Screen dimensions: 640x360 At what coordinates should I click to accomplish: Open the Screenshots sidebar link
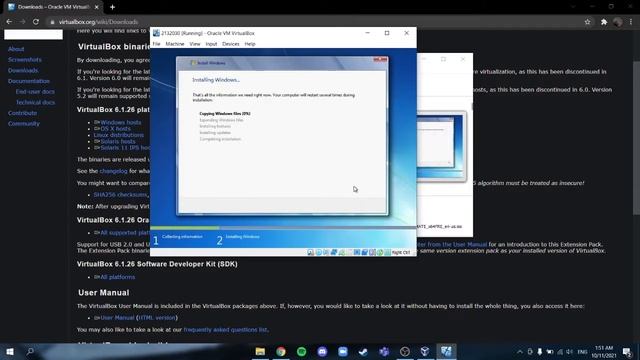(x=24, y=60)
